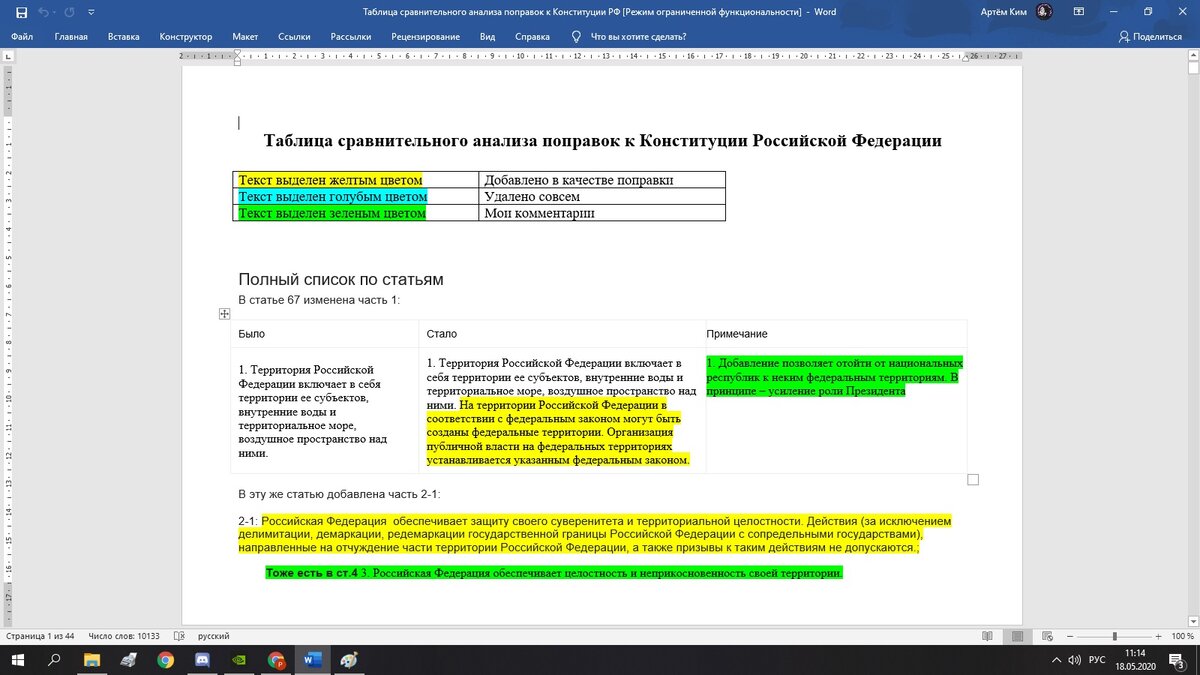The width and height of the screenshot is (1200, 675).
Task: Click the vertical scrollbar thumb
Action: [x=1193, y=69]
